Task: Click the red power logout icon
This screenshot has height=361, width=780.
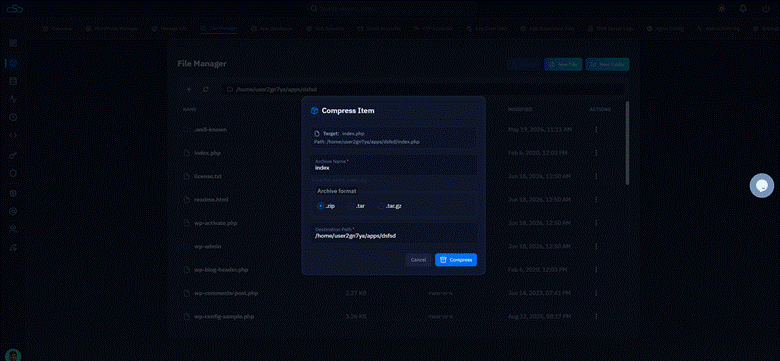Action: click(766, 8)
